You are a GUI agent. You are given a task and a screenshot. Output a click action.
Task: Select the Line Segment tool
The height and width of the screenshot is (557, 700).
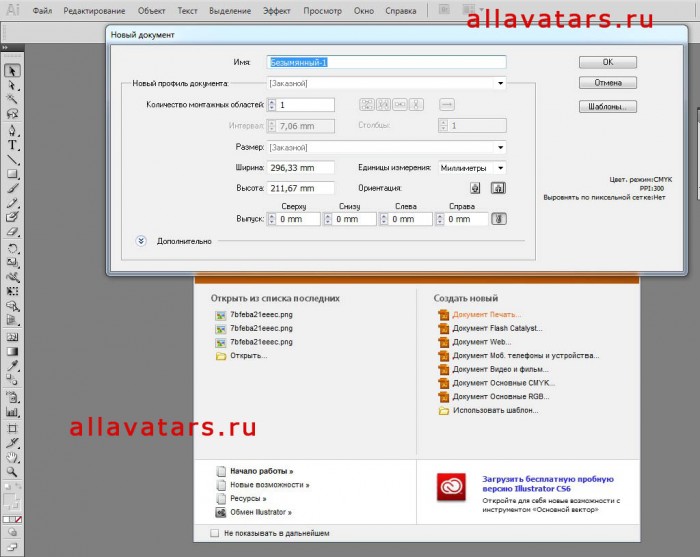[x=13, y=160]
